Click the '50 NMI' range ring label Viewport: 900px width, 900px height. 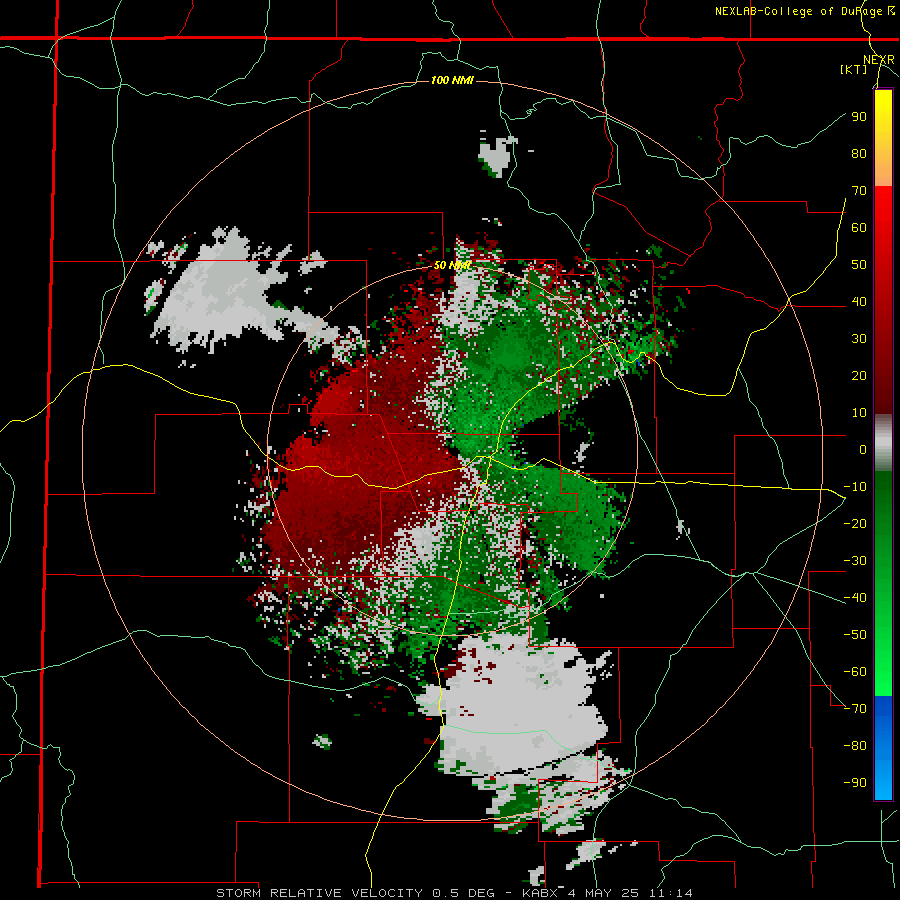point(452,265)
